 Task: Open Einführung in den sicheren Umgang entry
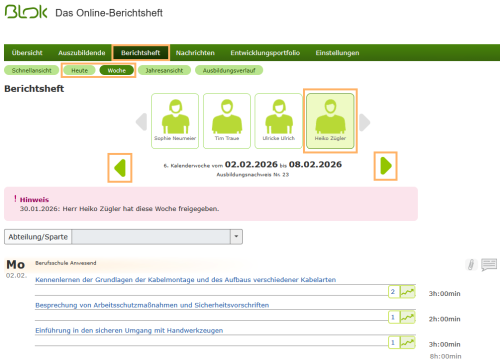coord(129,330)
